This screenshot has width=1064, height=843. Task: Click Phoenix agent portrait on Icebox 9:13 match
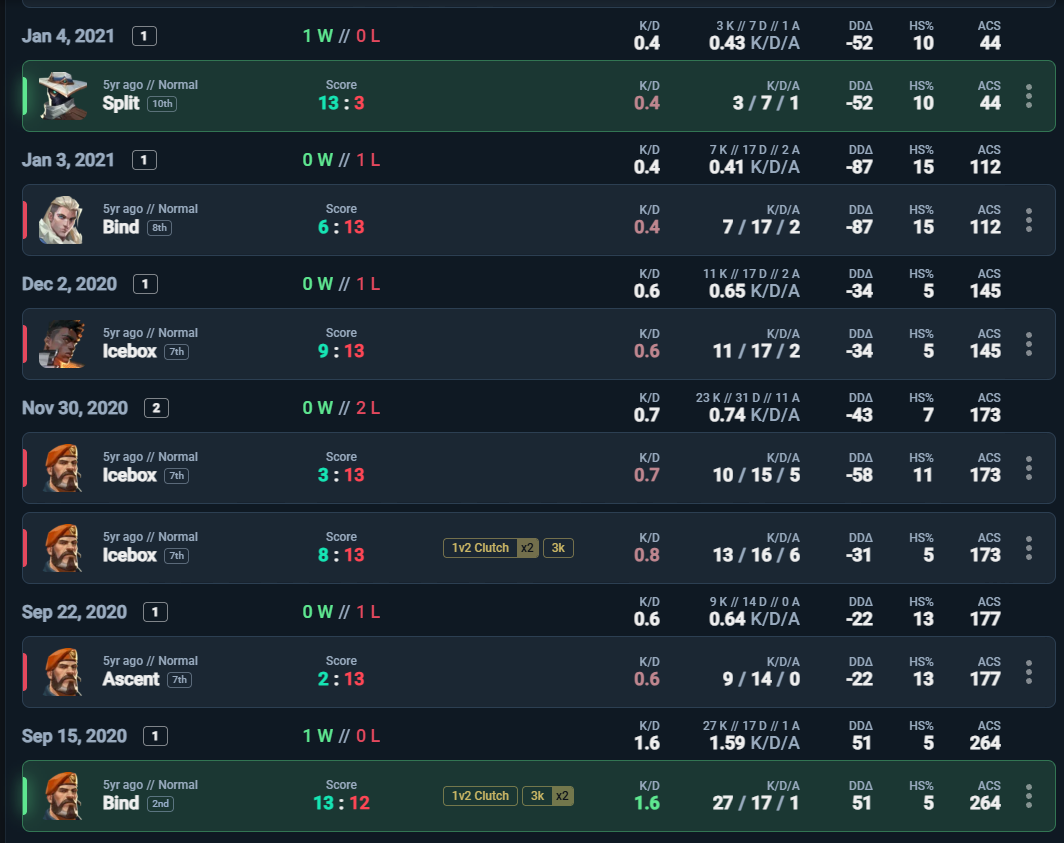tap(62, 344)
